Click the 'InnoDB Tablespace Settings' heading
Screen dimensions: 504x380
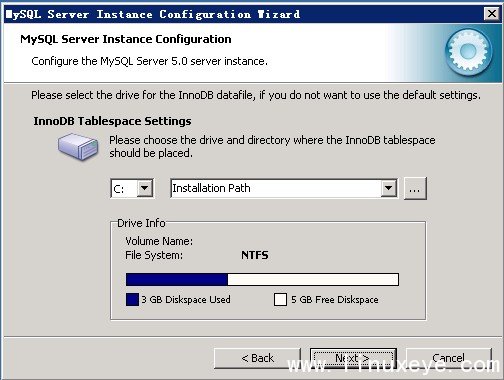click(x=112, y=121)
